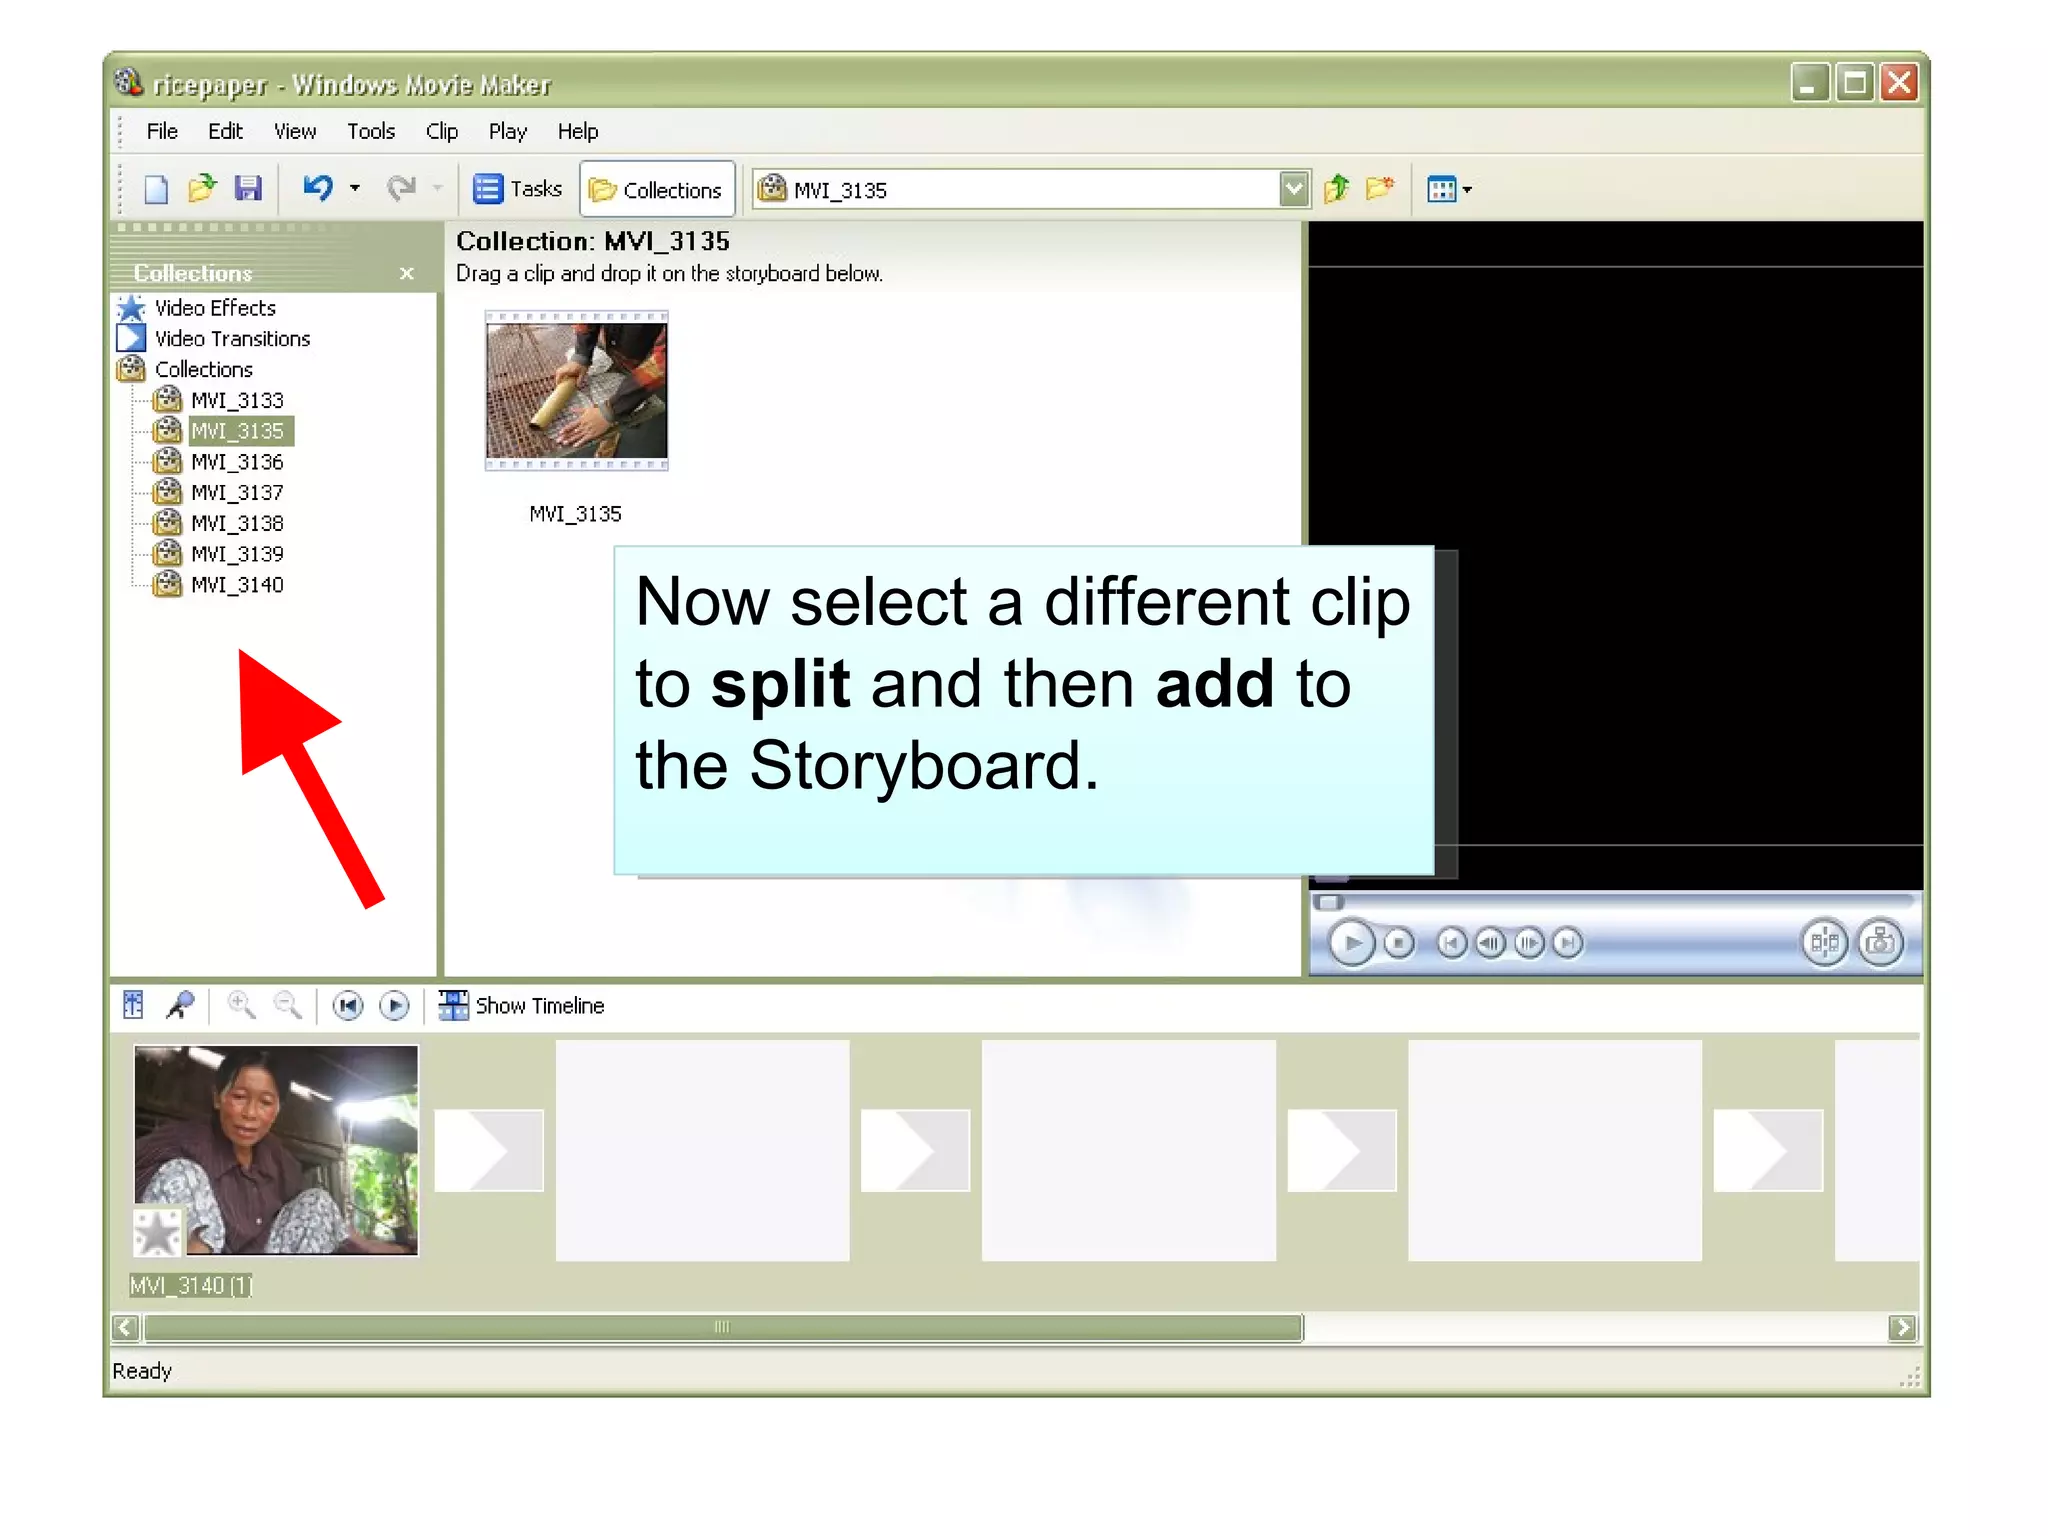
Task: Select the MVI_3139 collection
Action: 237,554
